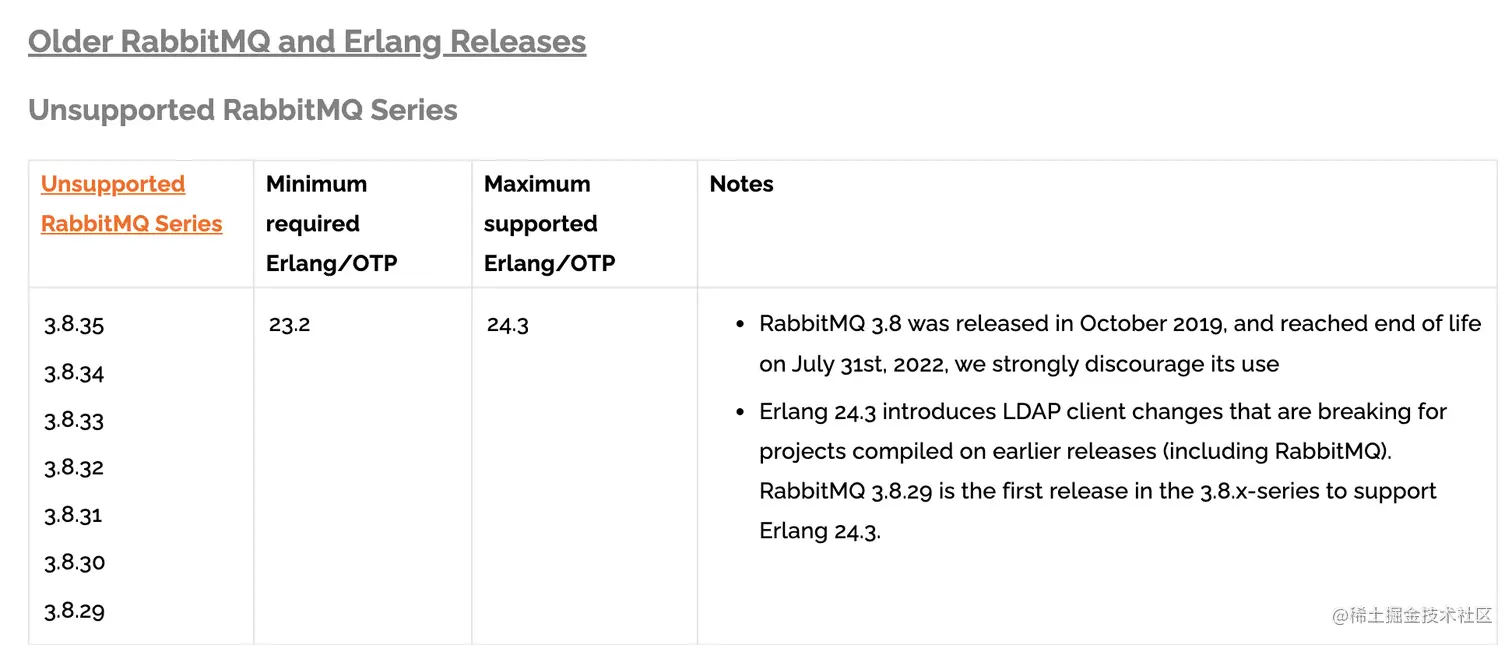The width and height of the screenshot is (1512, 645).
Task: Click the minimum Erlang value 23.2
Action: pyautogui.click(x=289, y=325)
